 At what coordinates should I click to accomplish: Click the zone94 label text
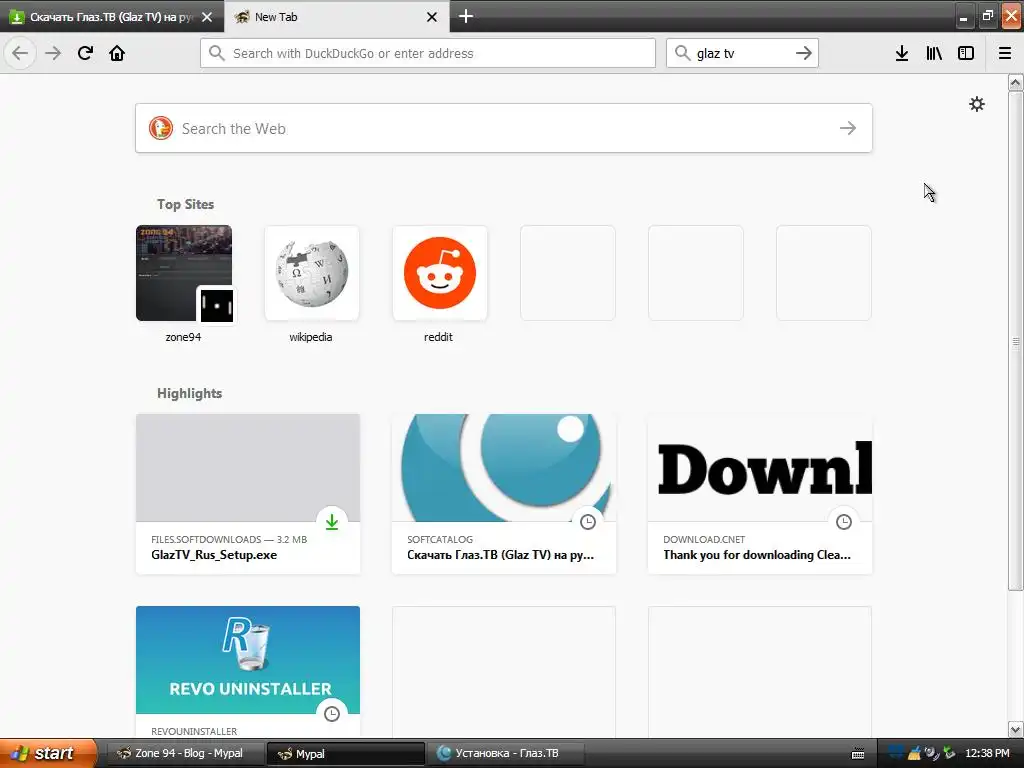[184, 337]
